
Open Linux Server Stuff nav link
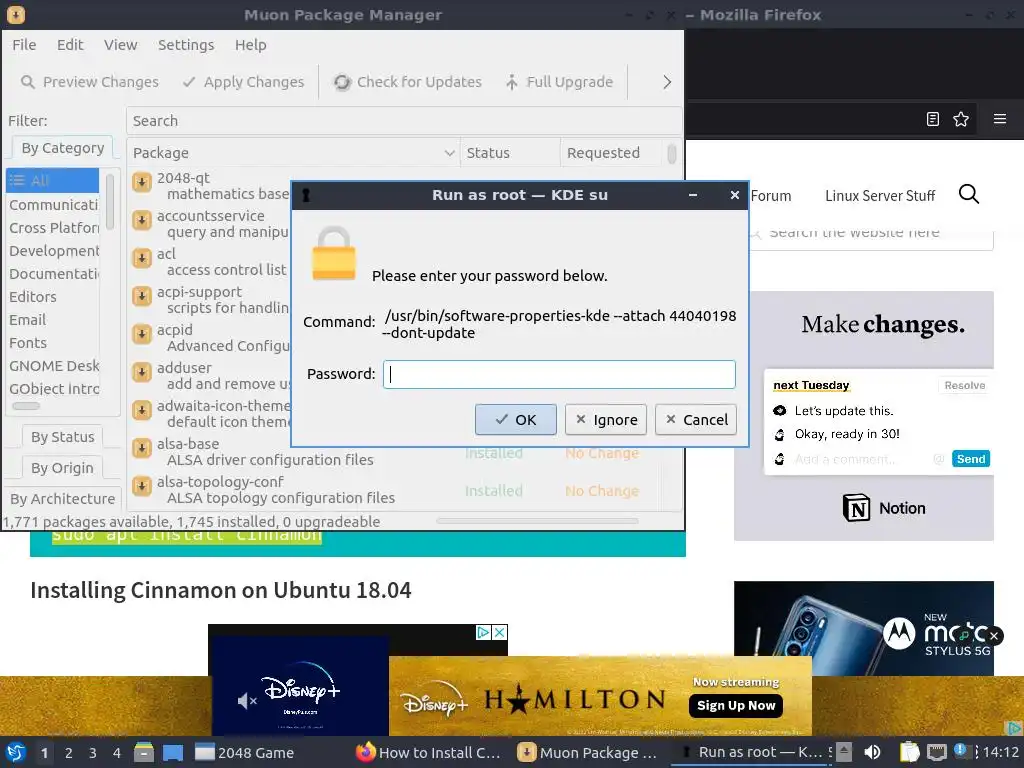click(880, 196)
